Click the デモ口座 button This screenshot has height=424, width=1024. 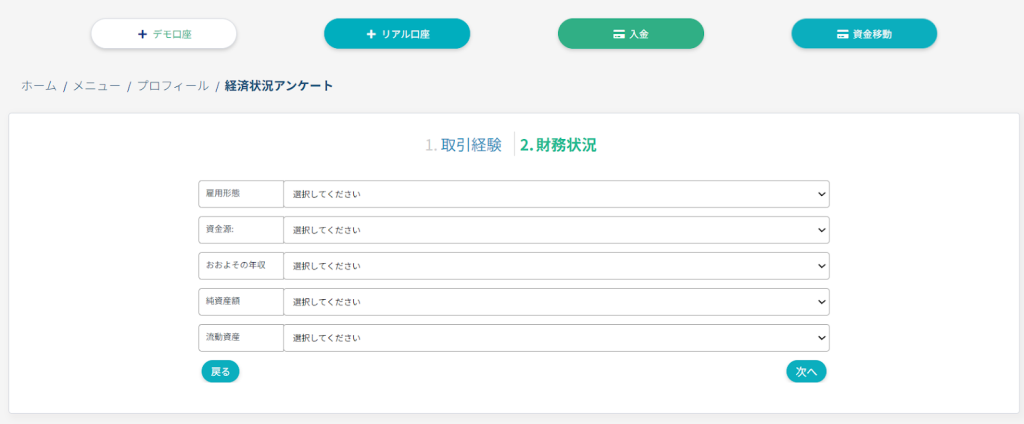point(163,34)
